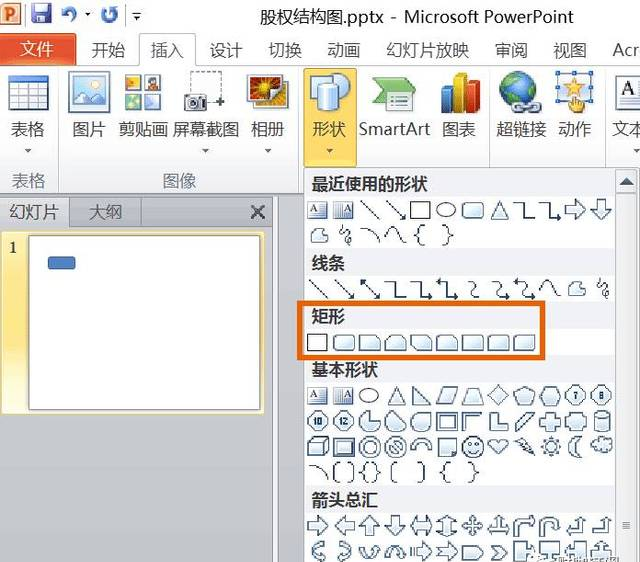640x562 pixels.
Task: Open the 相册 photo album dropdown
Action: click(x=267, y=114)
